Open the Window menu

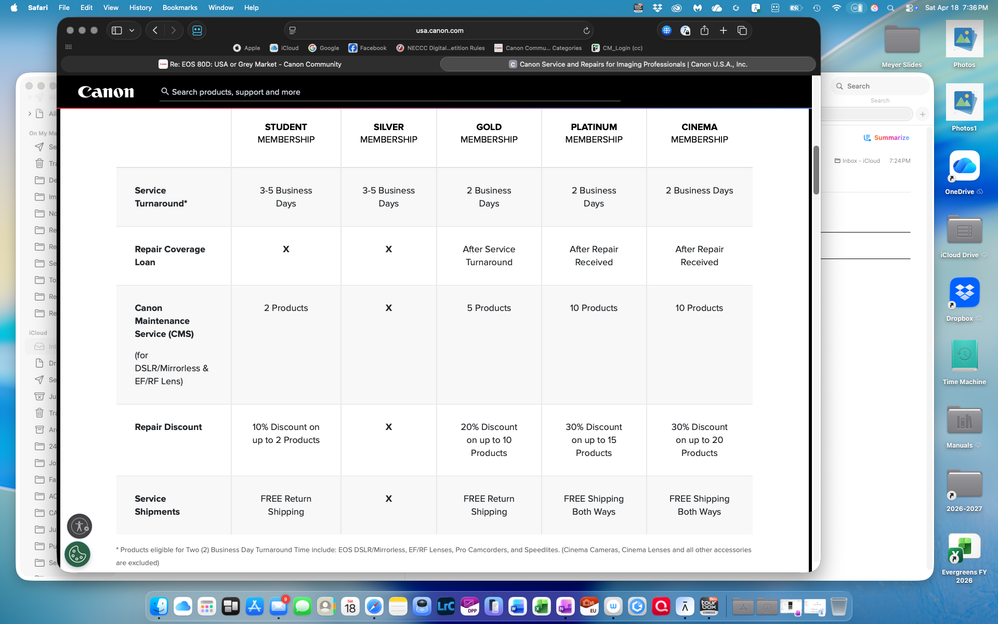point(221,8)
